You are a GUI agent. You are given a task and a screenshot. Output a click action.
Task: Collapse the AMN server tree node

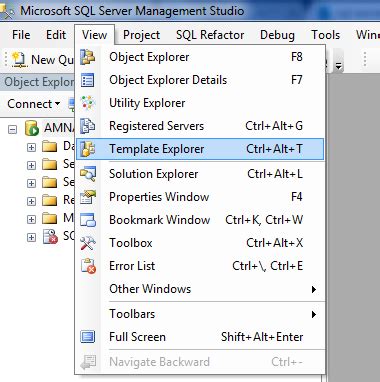coord(12,129)
